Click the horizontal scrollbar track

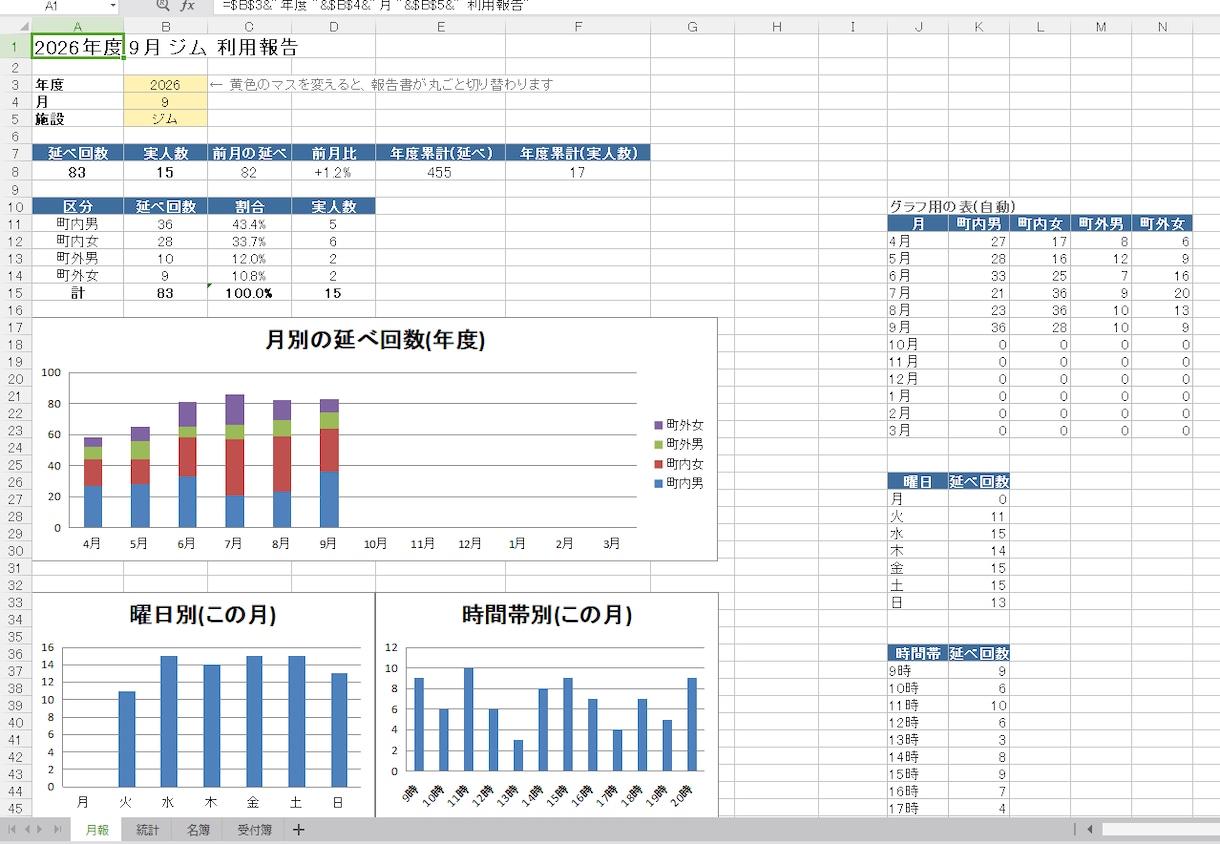[x=1160, y=830]
